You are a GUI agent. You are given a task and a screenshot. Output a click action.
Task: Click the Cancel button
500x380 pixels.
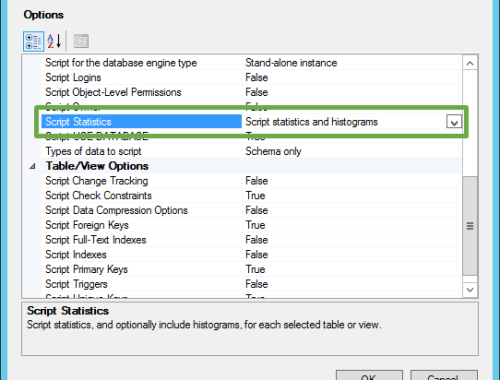pyautogui.click(x=444, y=376)
